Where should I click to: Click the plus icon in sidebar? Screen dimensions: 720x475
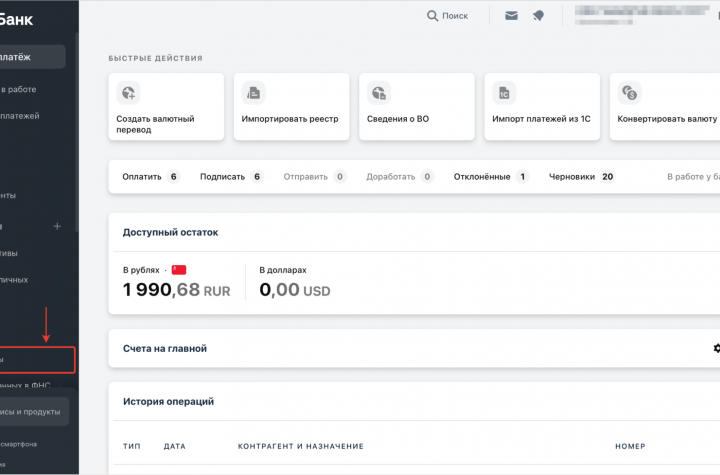pos(57,226)
